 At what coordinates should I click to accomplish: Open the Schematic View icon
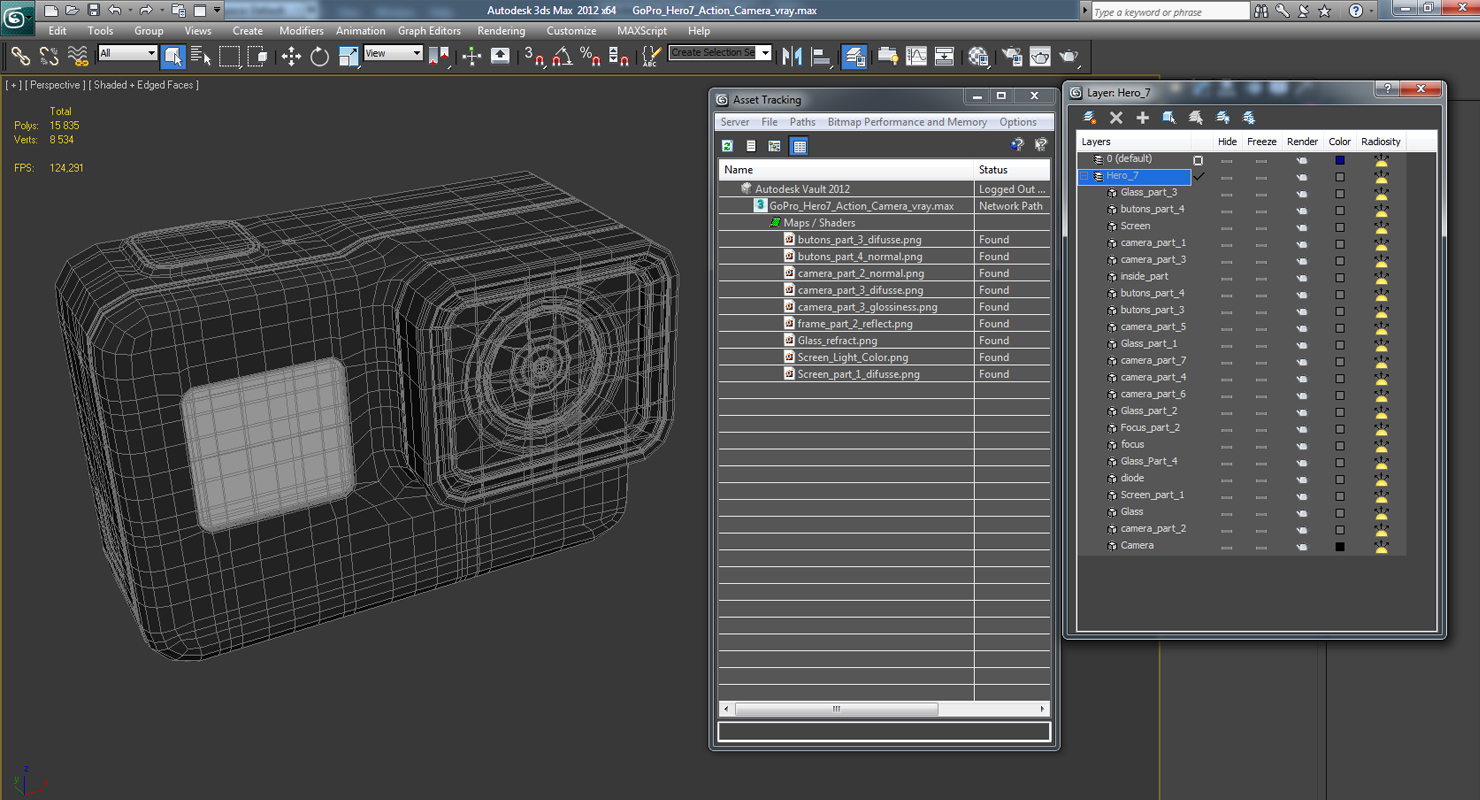(x=944, y=56)
